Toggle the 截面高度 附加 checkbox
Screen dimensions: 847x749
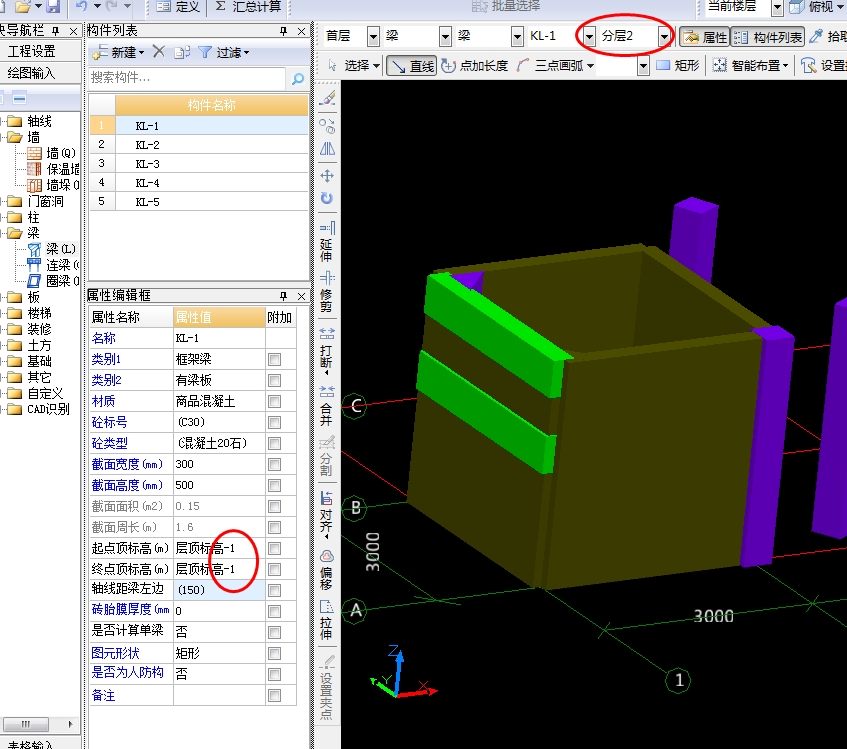274,485
